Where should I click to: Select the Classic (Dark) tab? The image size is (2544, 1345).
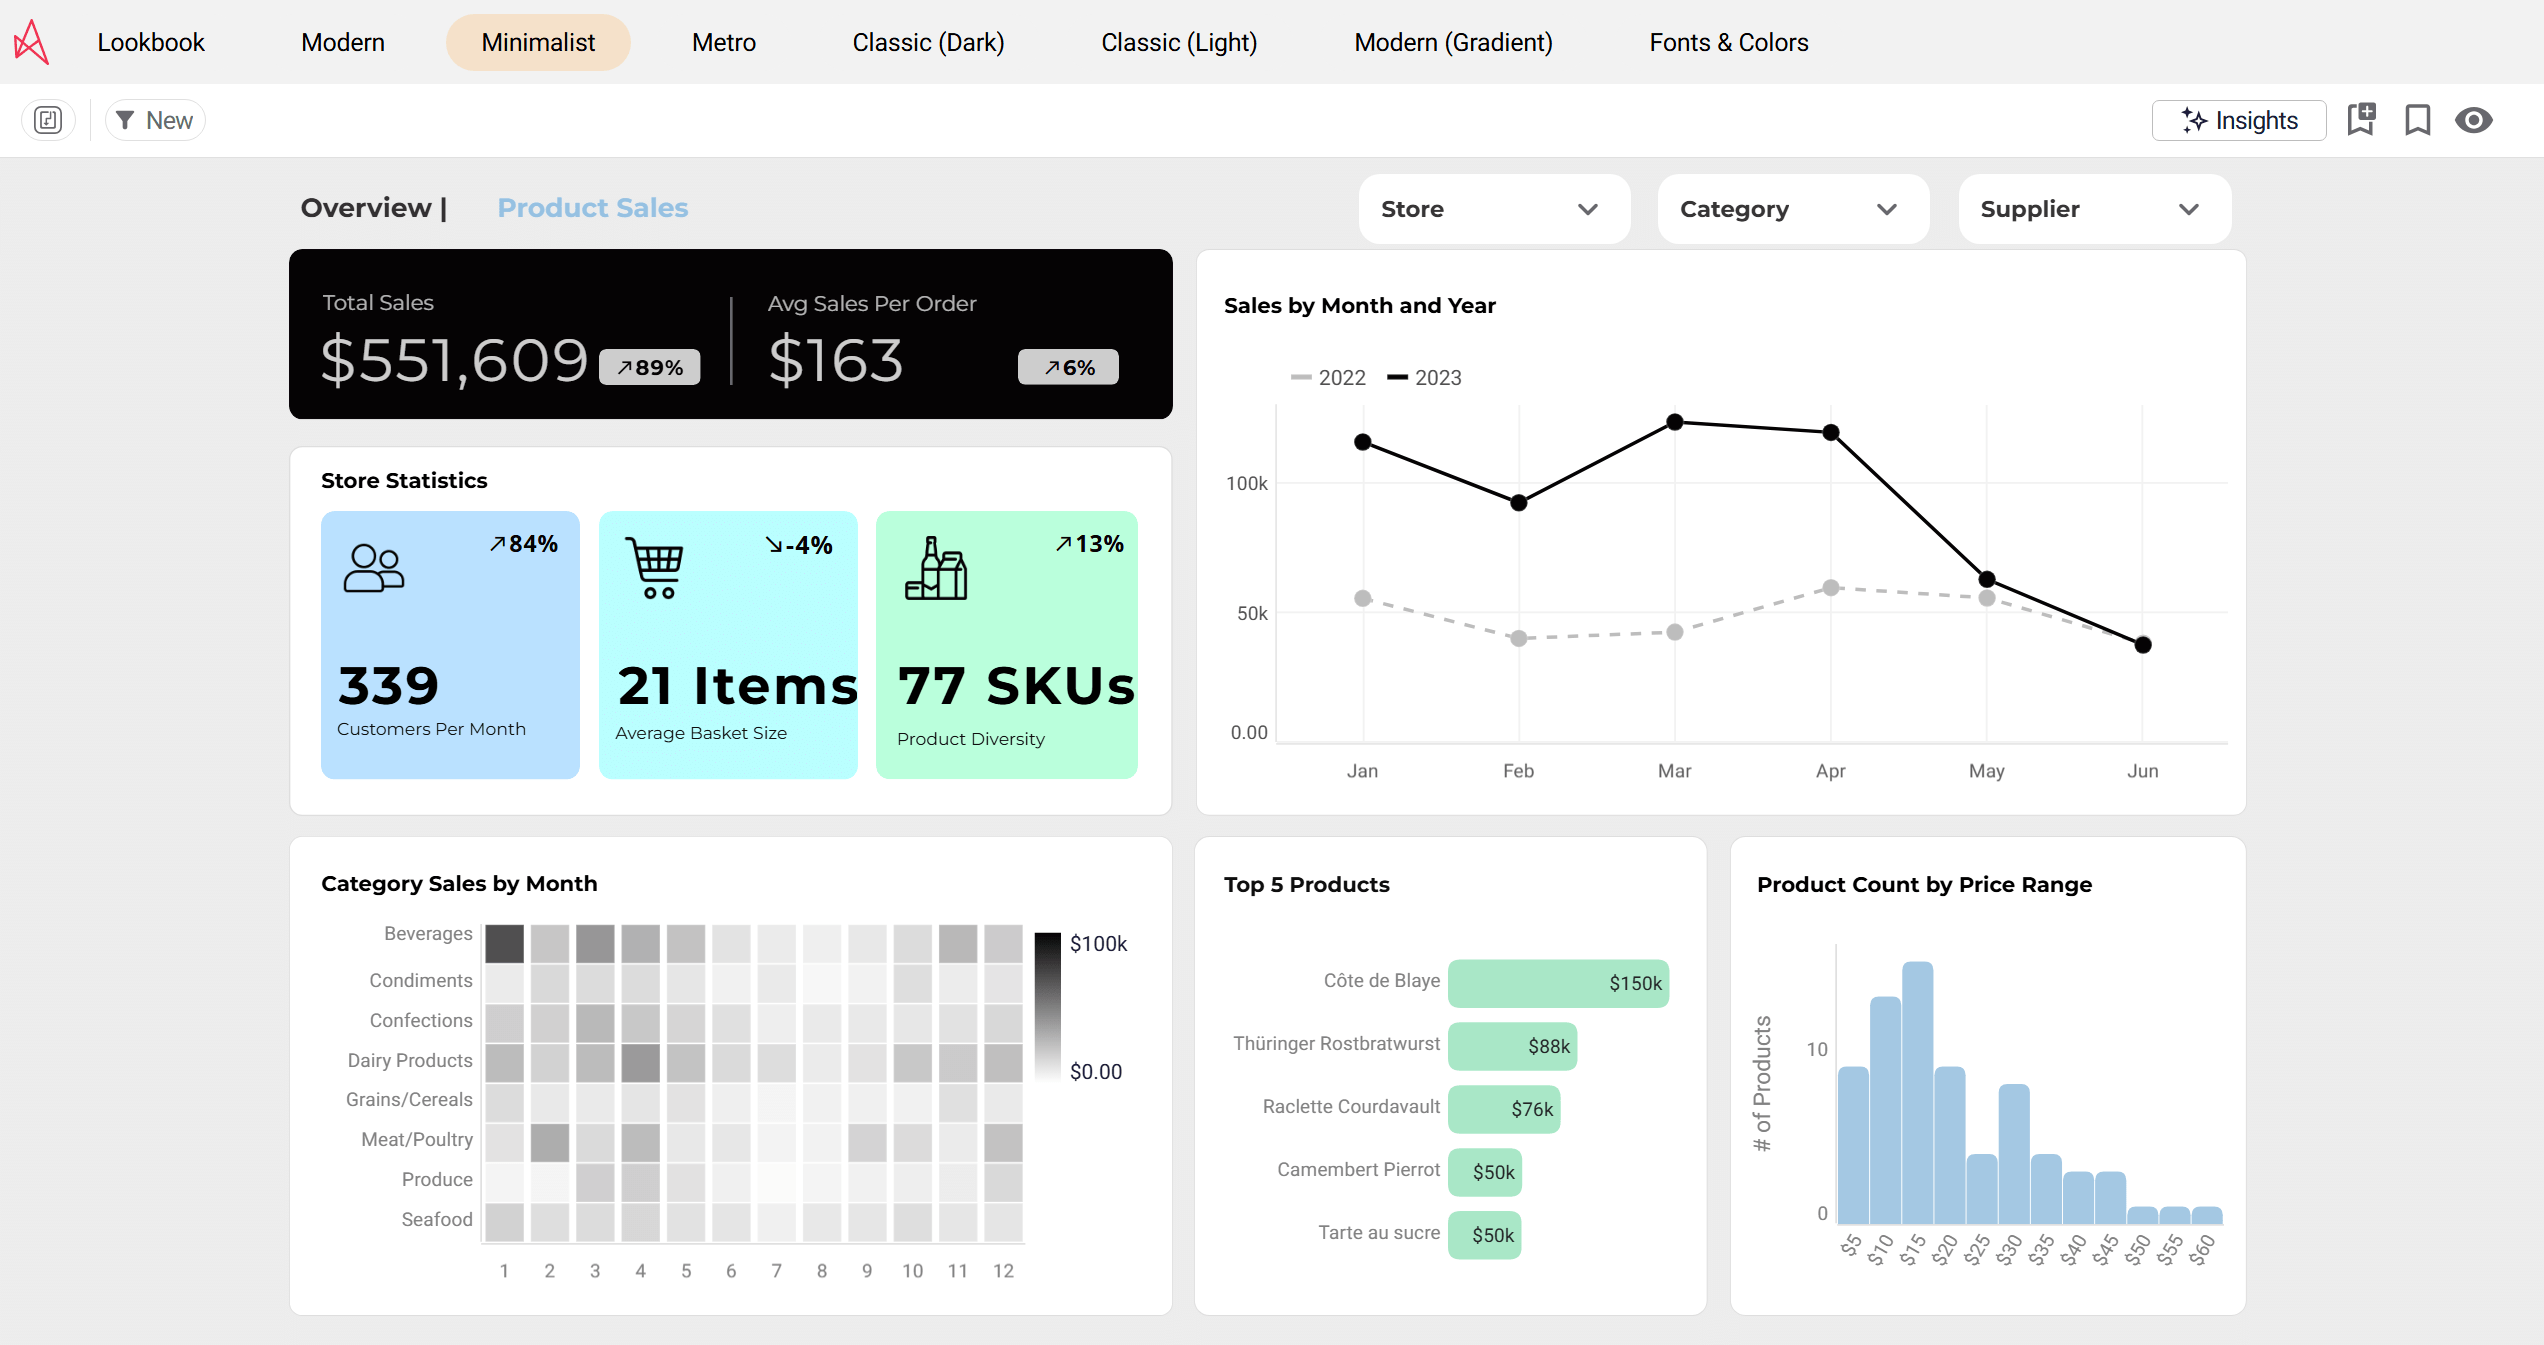coord(927,42)
